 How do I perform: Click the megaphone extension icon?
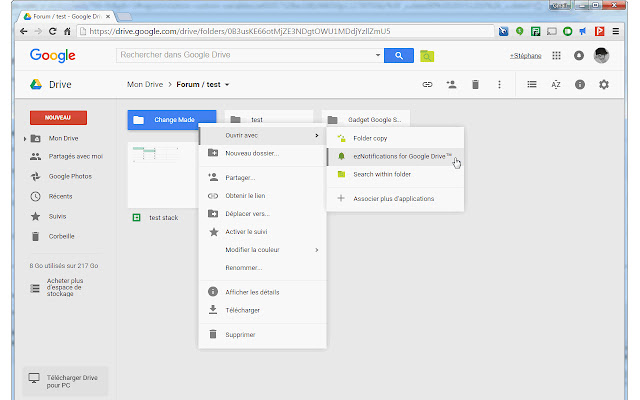point(583,31)
